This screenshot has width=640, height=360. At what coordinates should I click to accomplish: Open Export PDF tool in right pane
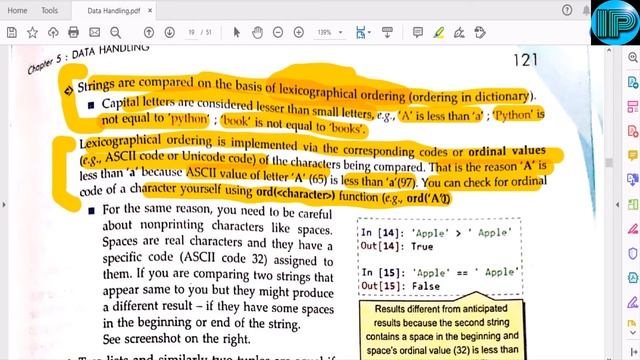[633, 82]
